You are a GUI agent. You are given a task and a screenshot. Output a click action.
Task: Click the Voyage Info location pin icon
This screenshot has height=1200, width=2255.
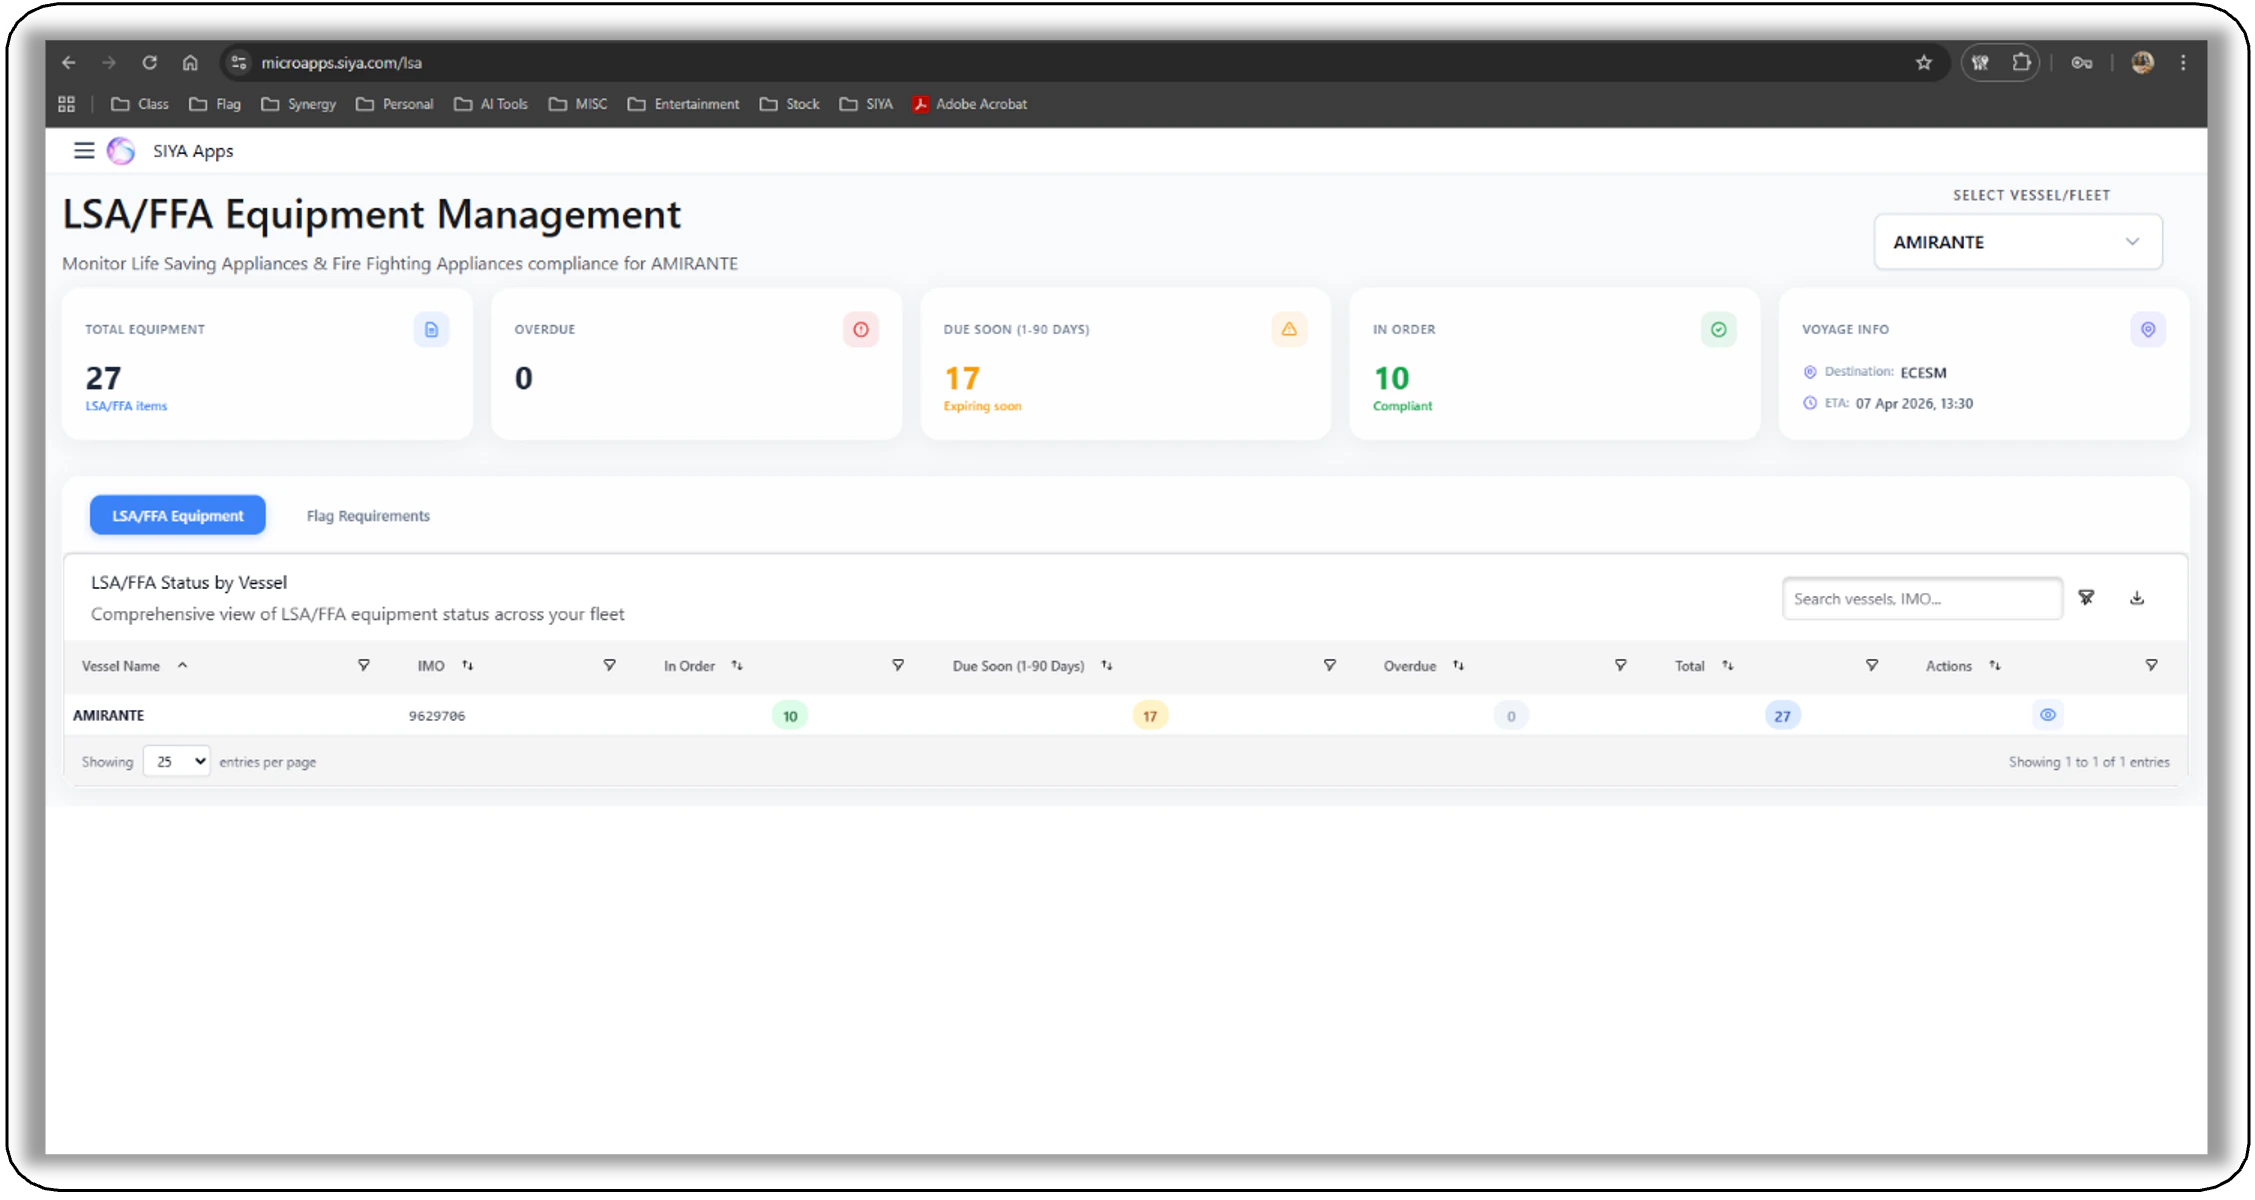point(2147,330)
